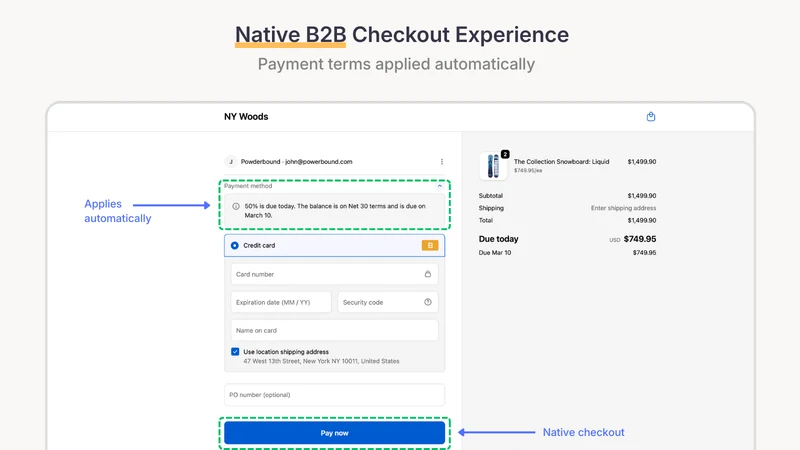Click the 50% is due today notice text
Viewport: 800px width, 450px height.
[335, 211]
